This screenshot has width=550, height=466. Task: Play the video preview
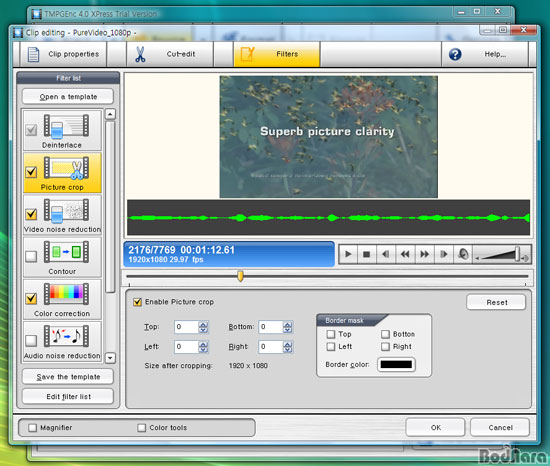348,254
